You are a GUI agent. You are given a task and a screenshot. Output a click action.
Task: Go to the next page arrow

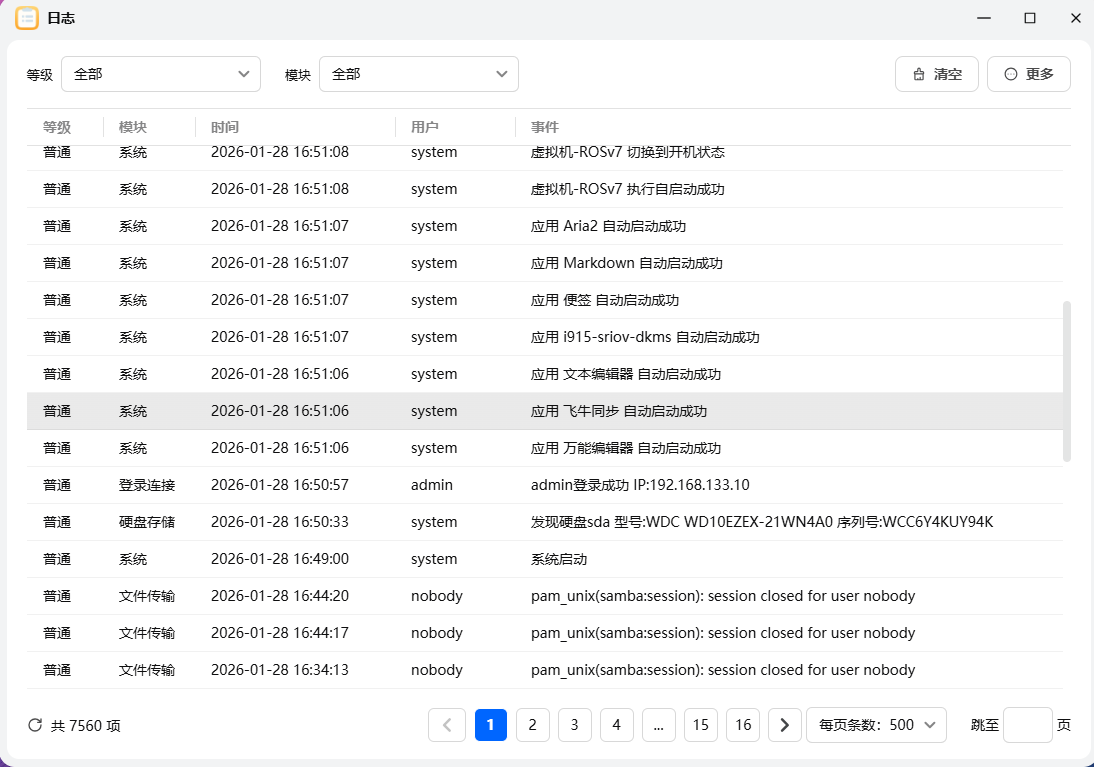coord(784,725)
